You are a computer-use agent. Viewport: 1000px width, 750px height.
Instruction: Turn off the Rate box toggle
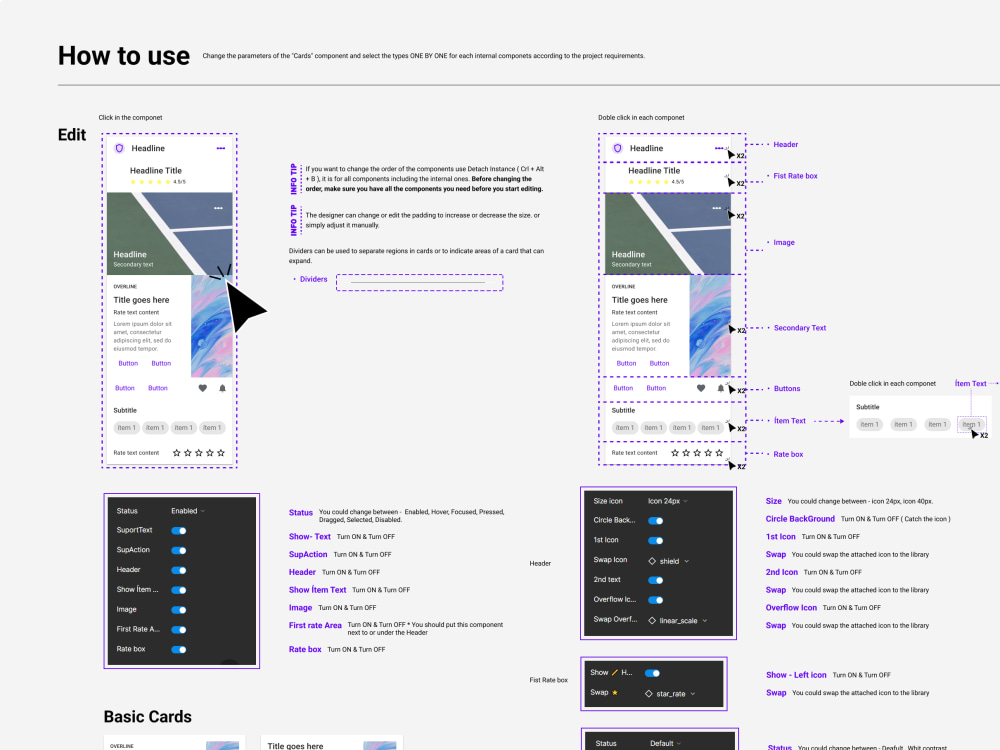click(x=177, y=650)
